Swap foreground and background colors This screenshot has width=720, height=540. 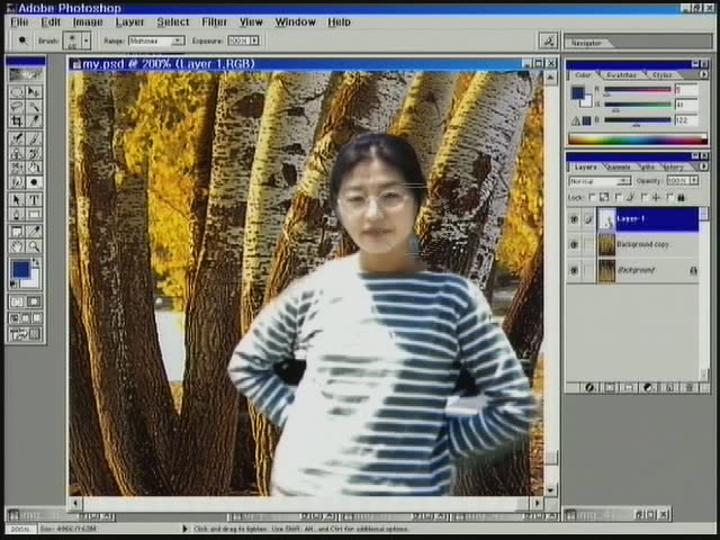point(36,263)
